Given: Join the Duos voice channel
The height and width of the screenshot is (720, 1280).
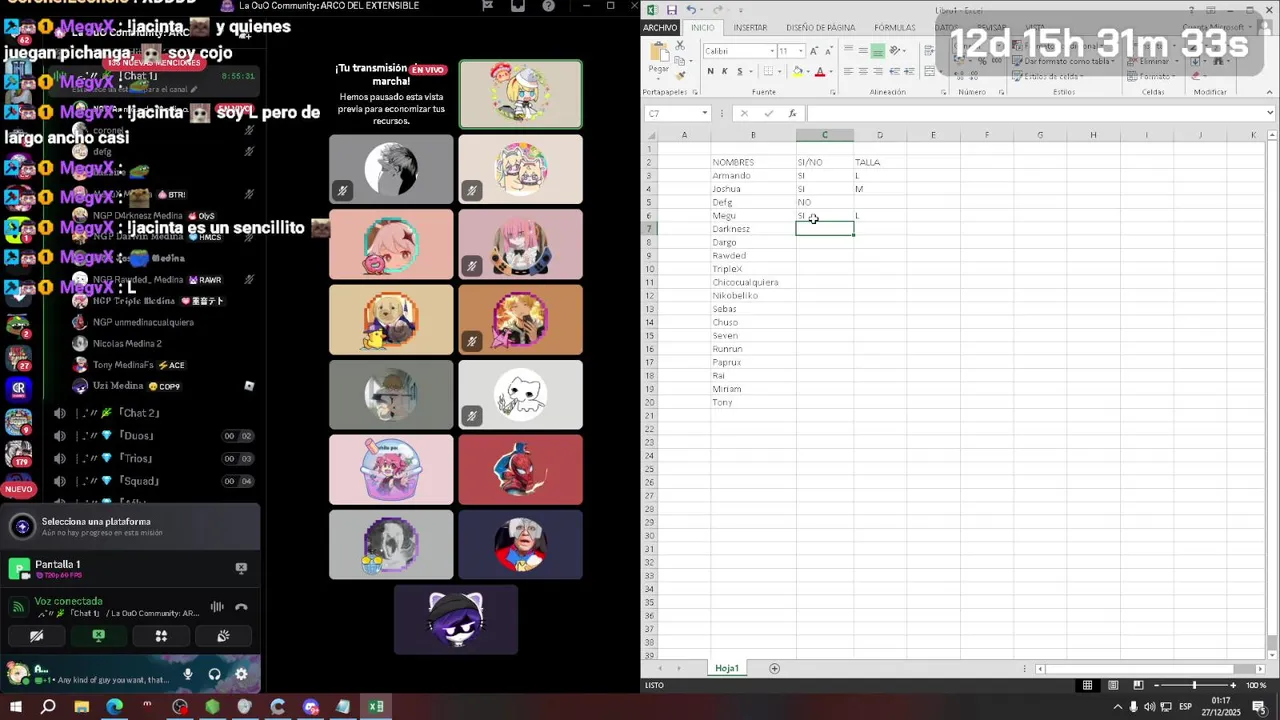Looking at the screenshot, I should (x=152, y=436).
